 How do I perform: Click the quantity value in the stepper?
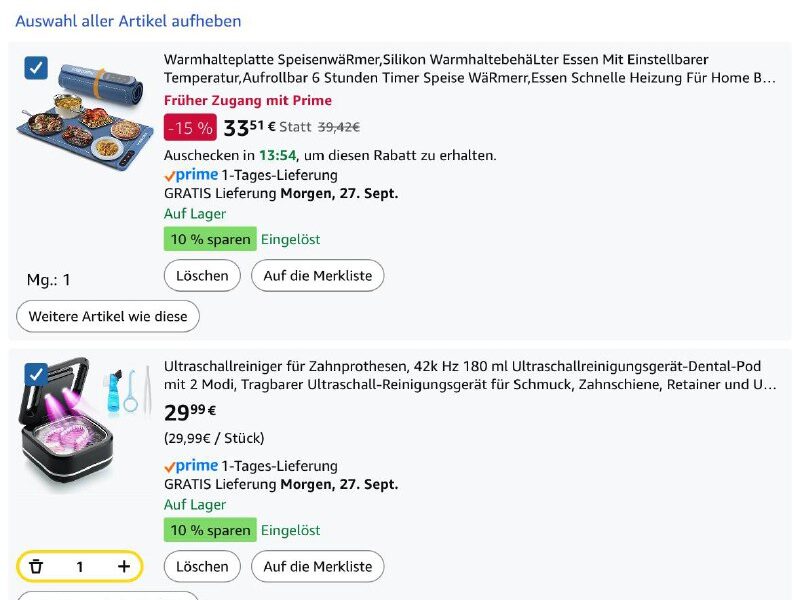[80, 567]
